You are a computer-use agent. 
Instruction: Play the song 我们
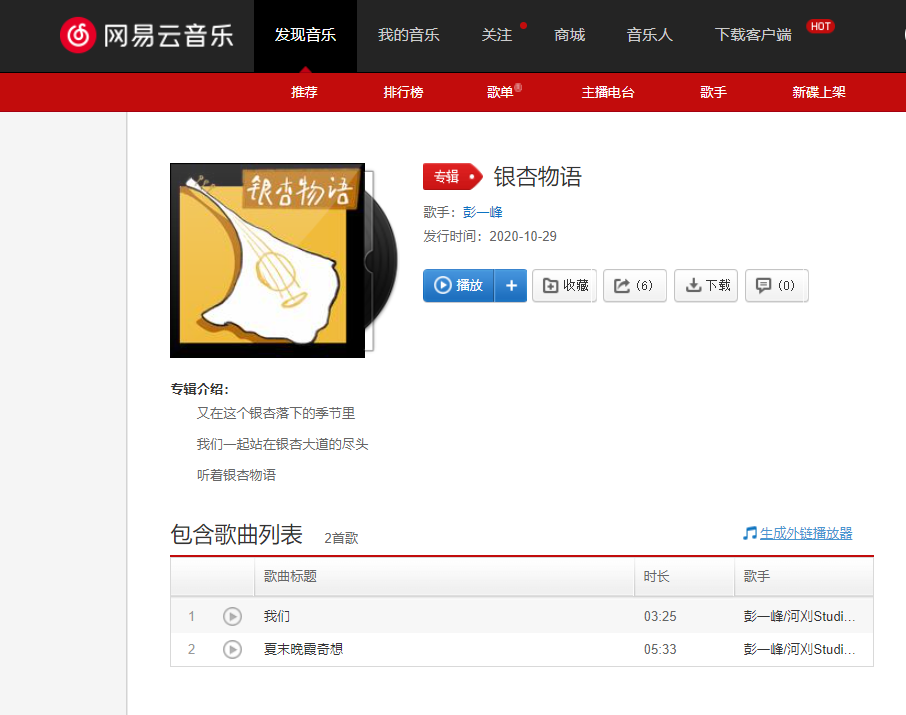(232, 617)
